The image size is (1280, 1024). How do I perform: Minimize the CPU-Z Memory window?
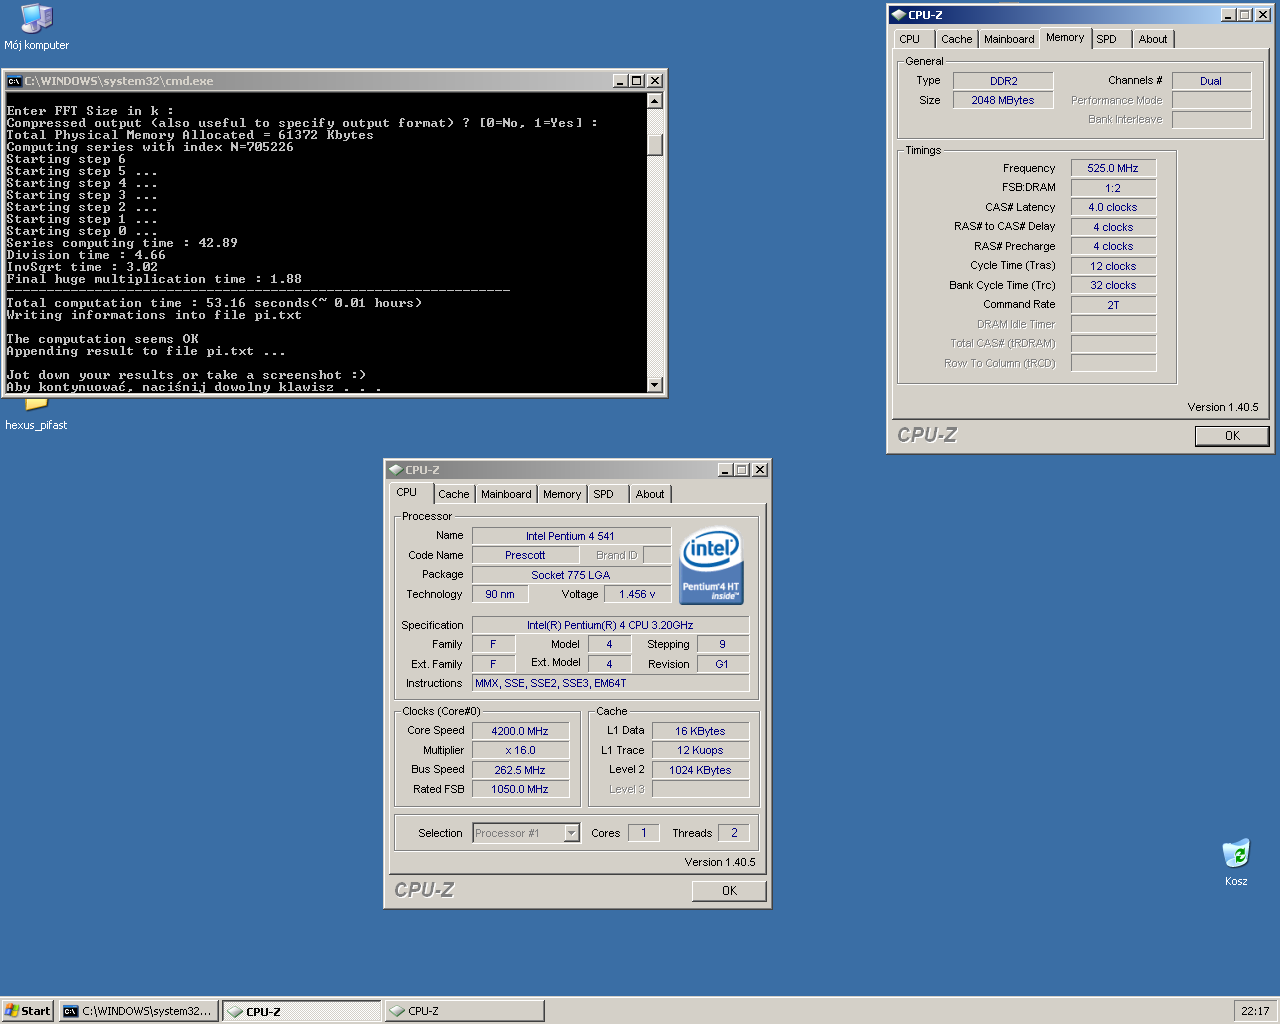[1228, 15]
